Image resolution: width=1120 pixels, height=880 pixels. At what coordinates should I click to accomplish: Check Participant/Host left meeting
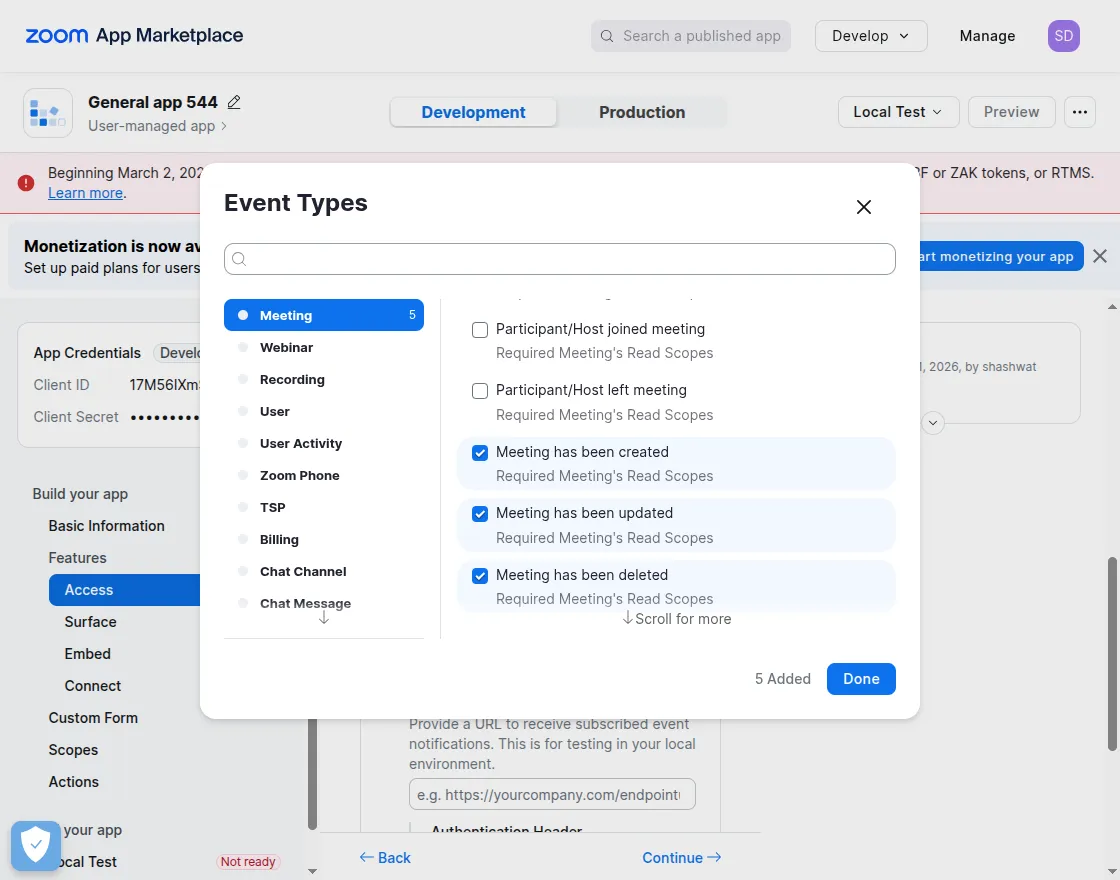[x=480, y=391]
